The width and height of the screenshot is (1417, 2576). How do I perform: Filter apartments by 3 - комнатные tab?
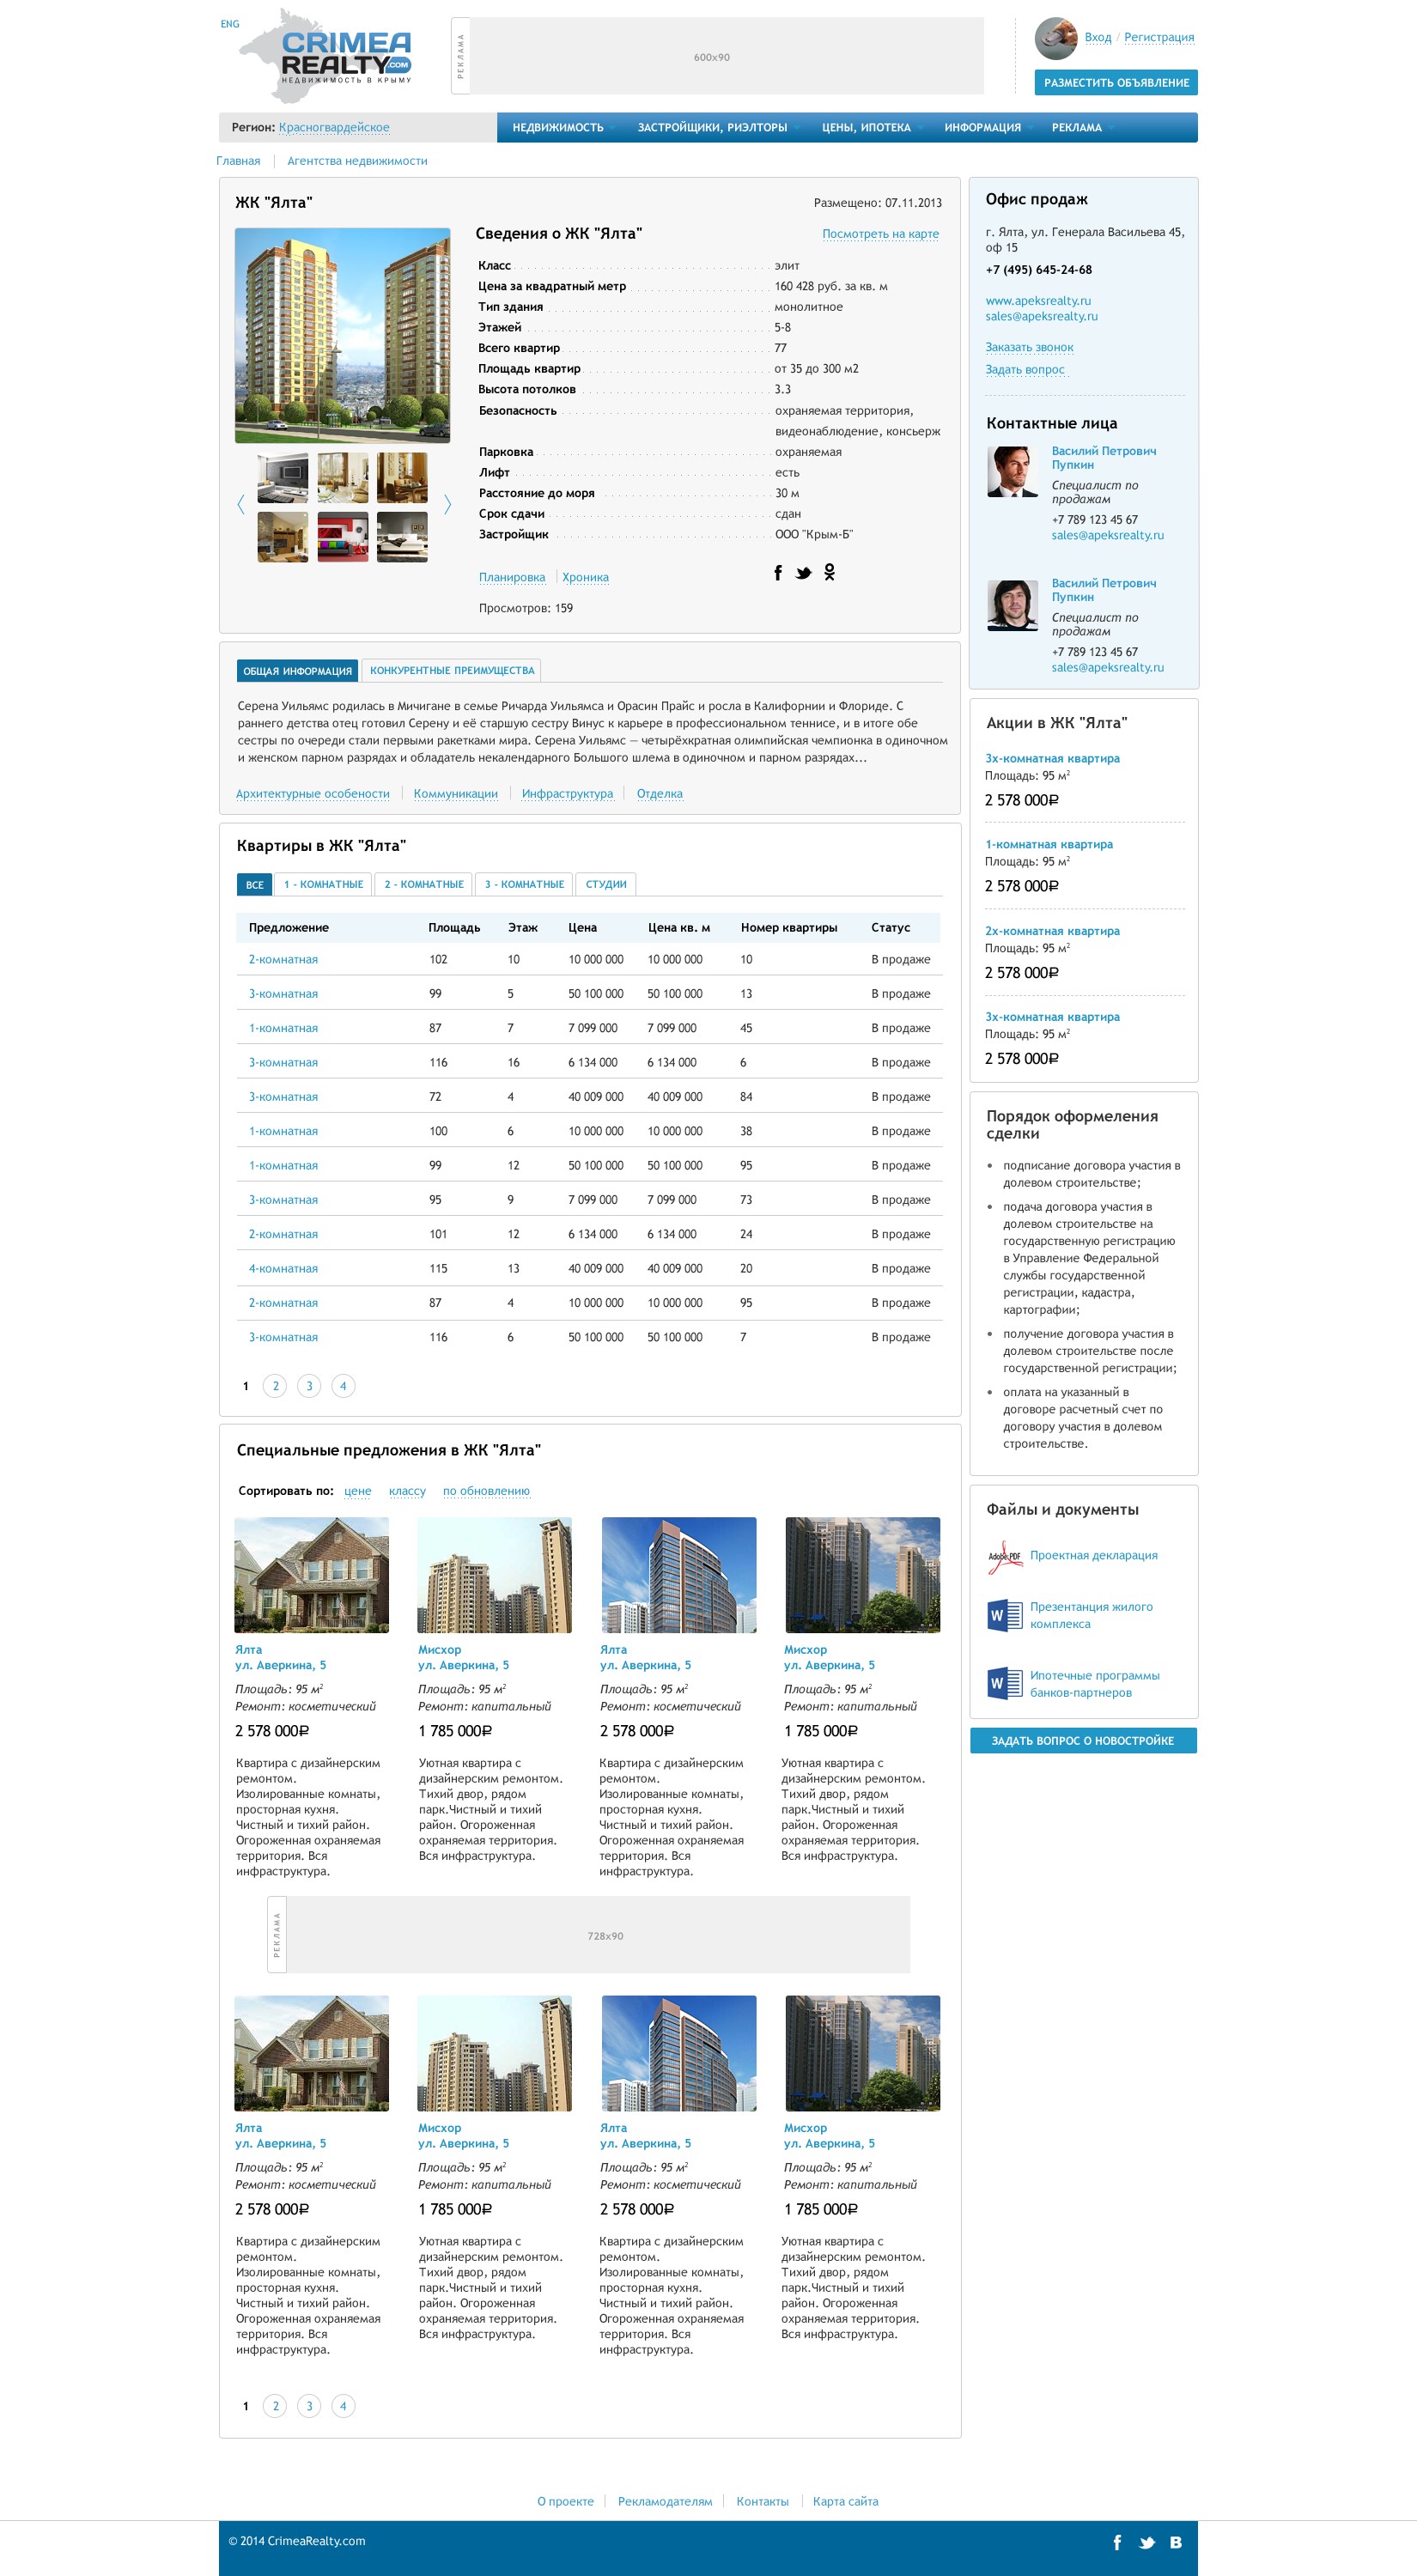[525, 885]
